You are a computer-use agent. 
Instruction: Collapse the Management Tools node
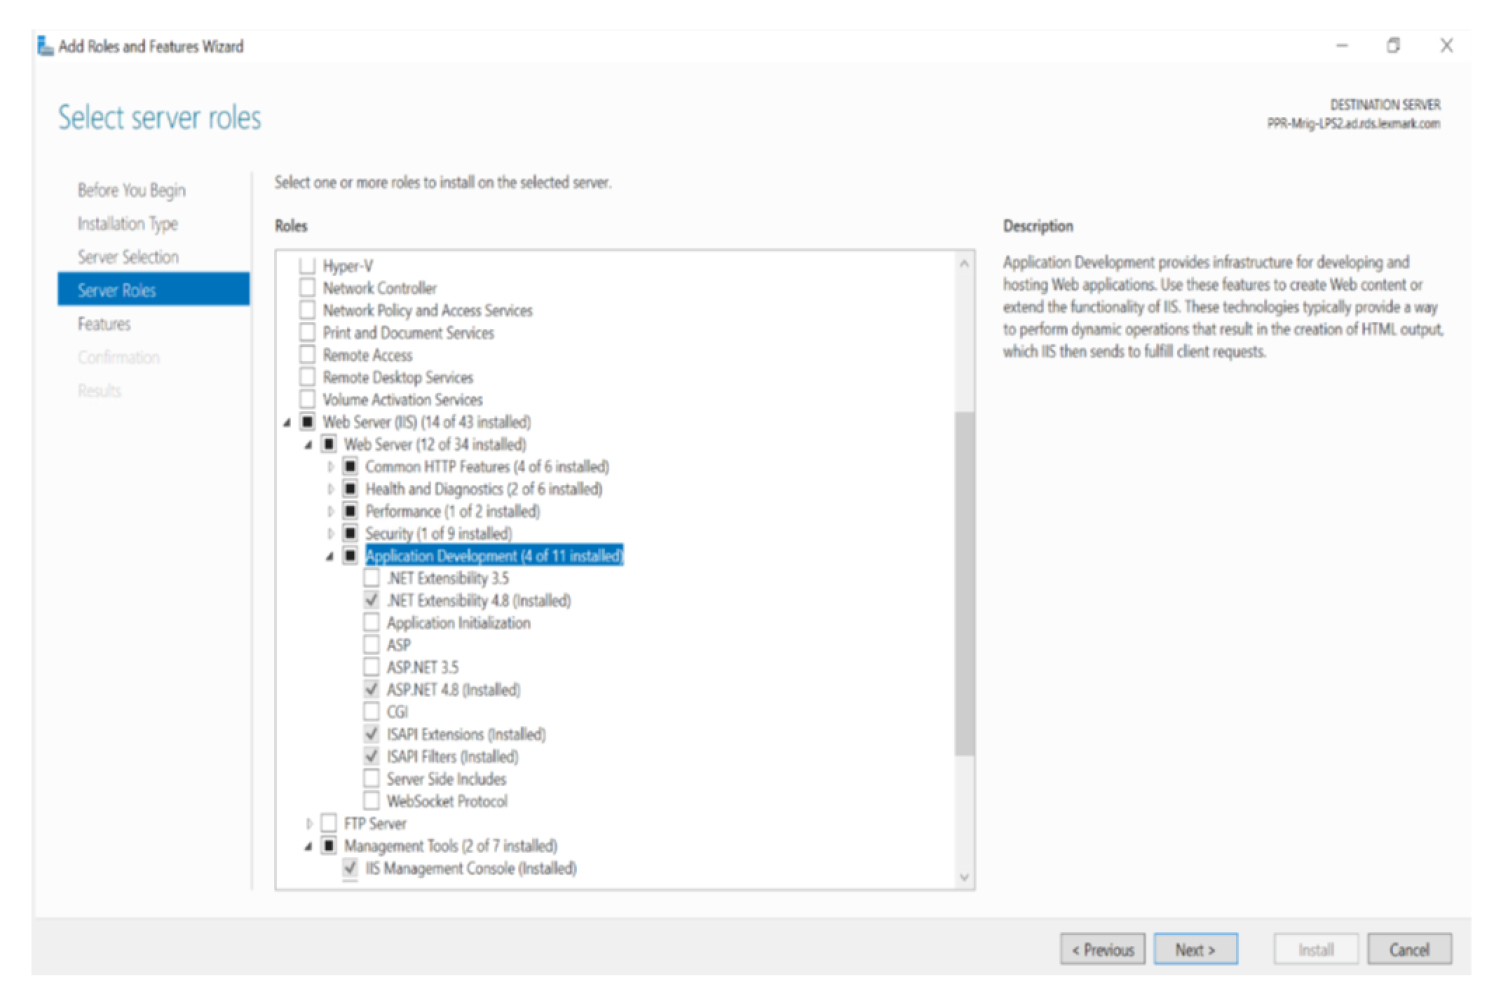point(308,847)
